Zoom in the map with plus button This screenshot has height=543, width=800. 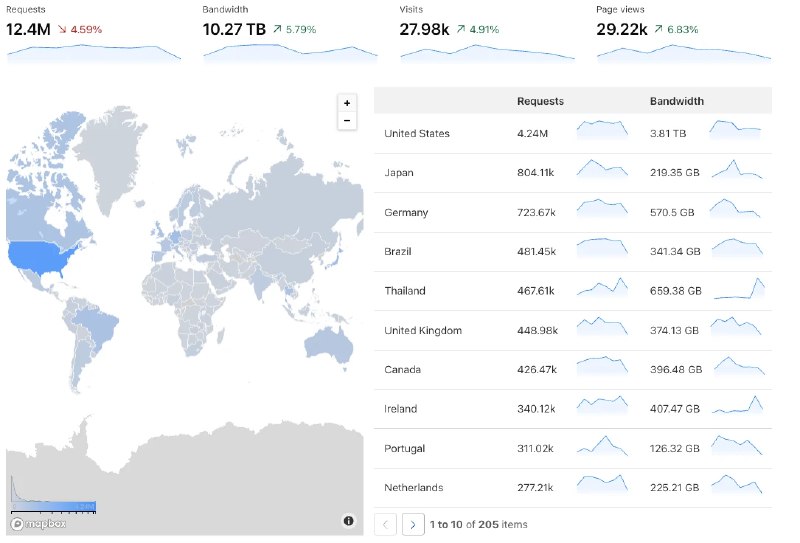(x=347, y=103)
